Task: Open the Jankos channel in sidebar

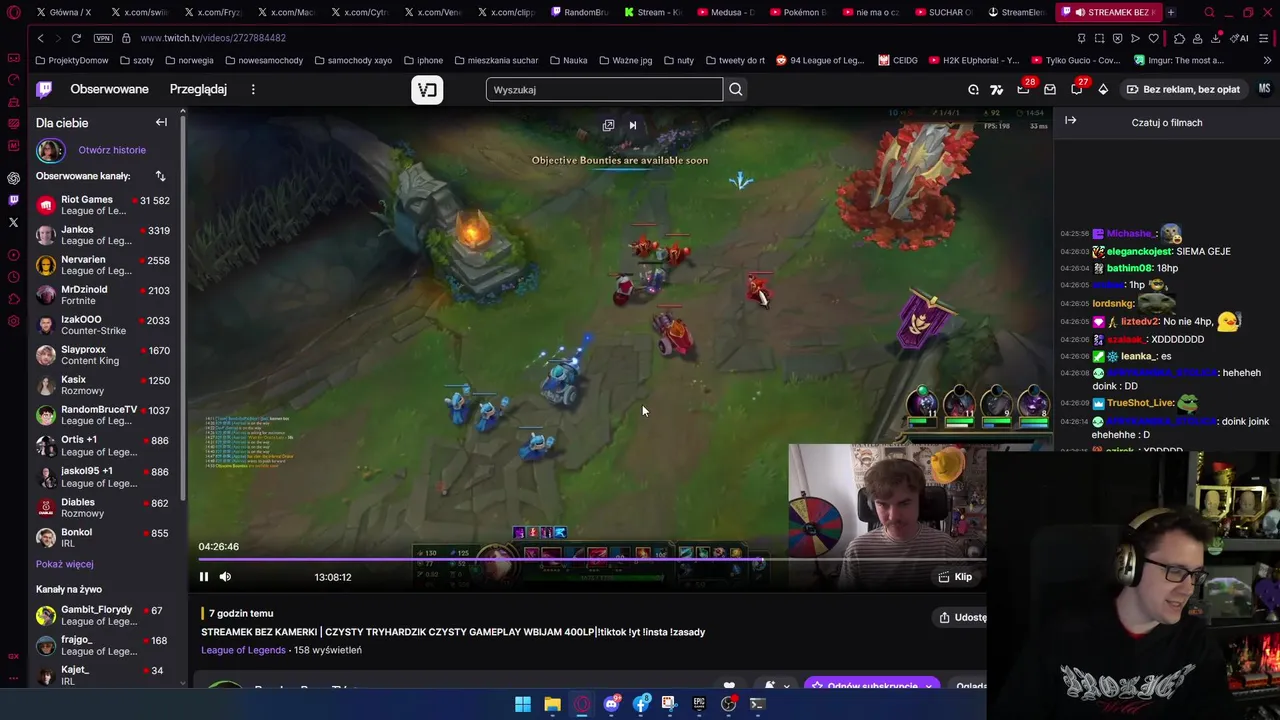Action: (x=104, y=235)
